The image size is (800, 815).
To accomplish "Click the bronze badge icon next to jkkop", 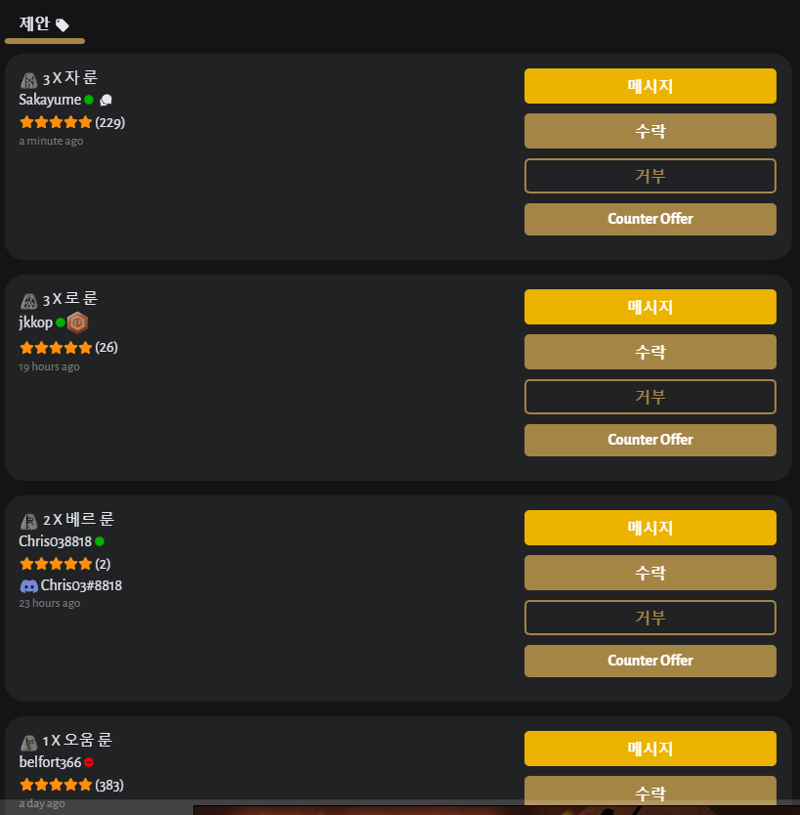I will [x=77, y=323].
